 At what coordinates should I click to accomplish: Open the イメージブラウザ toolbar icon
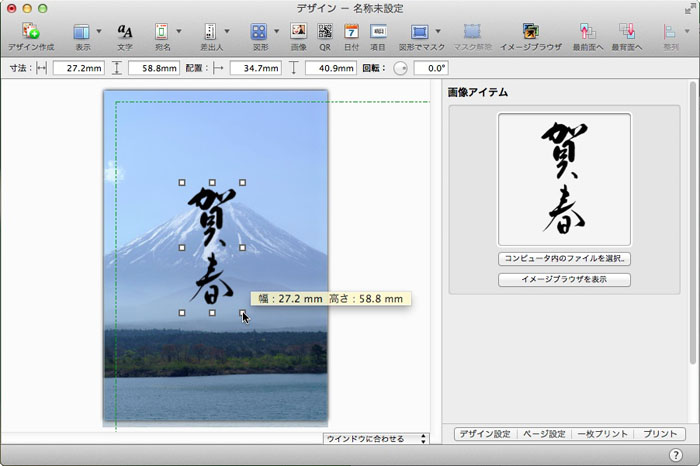point(531,32)
